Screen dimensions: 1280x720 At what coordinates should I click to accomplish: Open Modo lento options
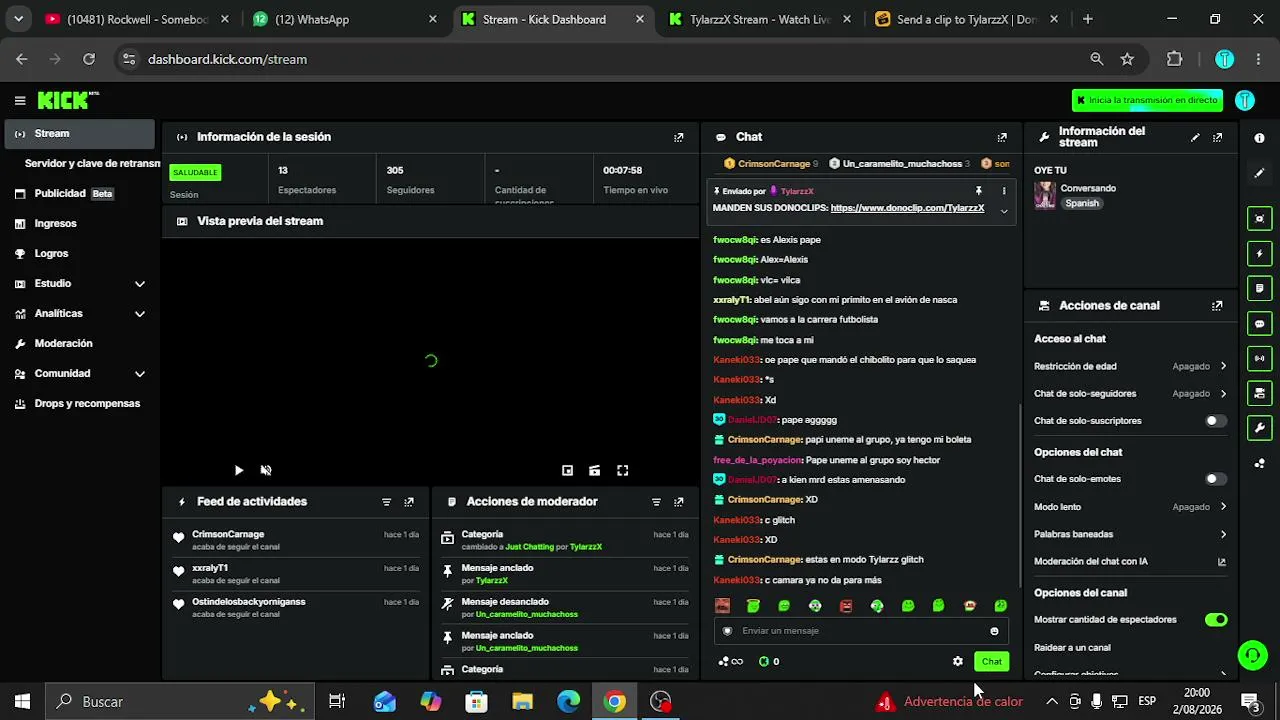point(1130,507)
